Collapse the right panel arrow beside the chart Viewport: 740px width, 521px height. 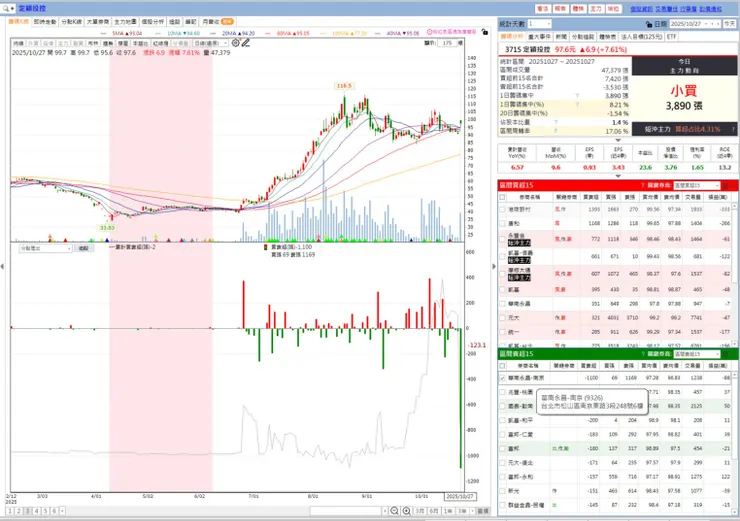[x=494, y=267]
